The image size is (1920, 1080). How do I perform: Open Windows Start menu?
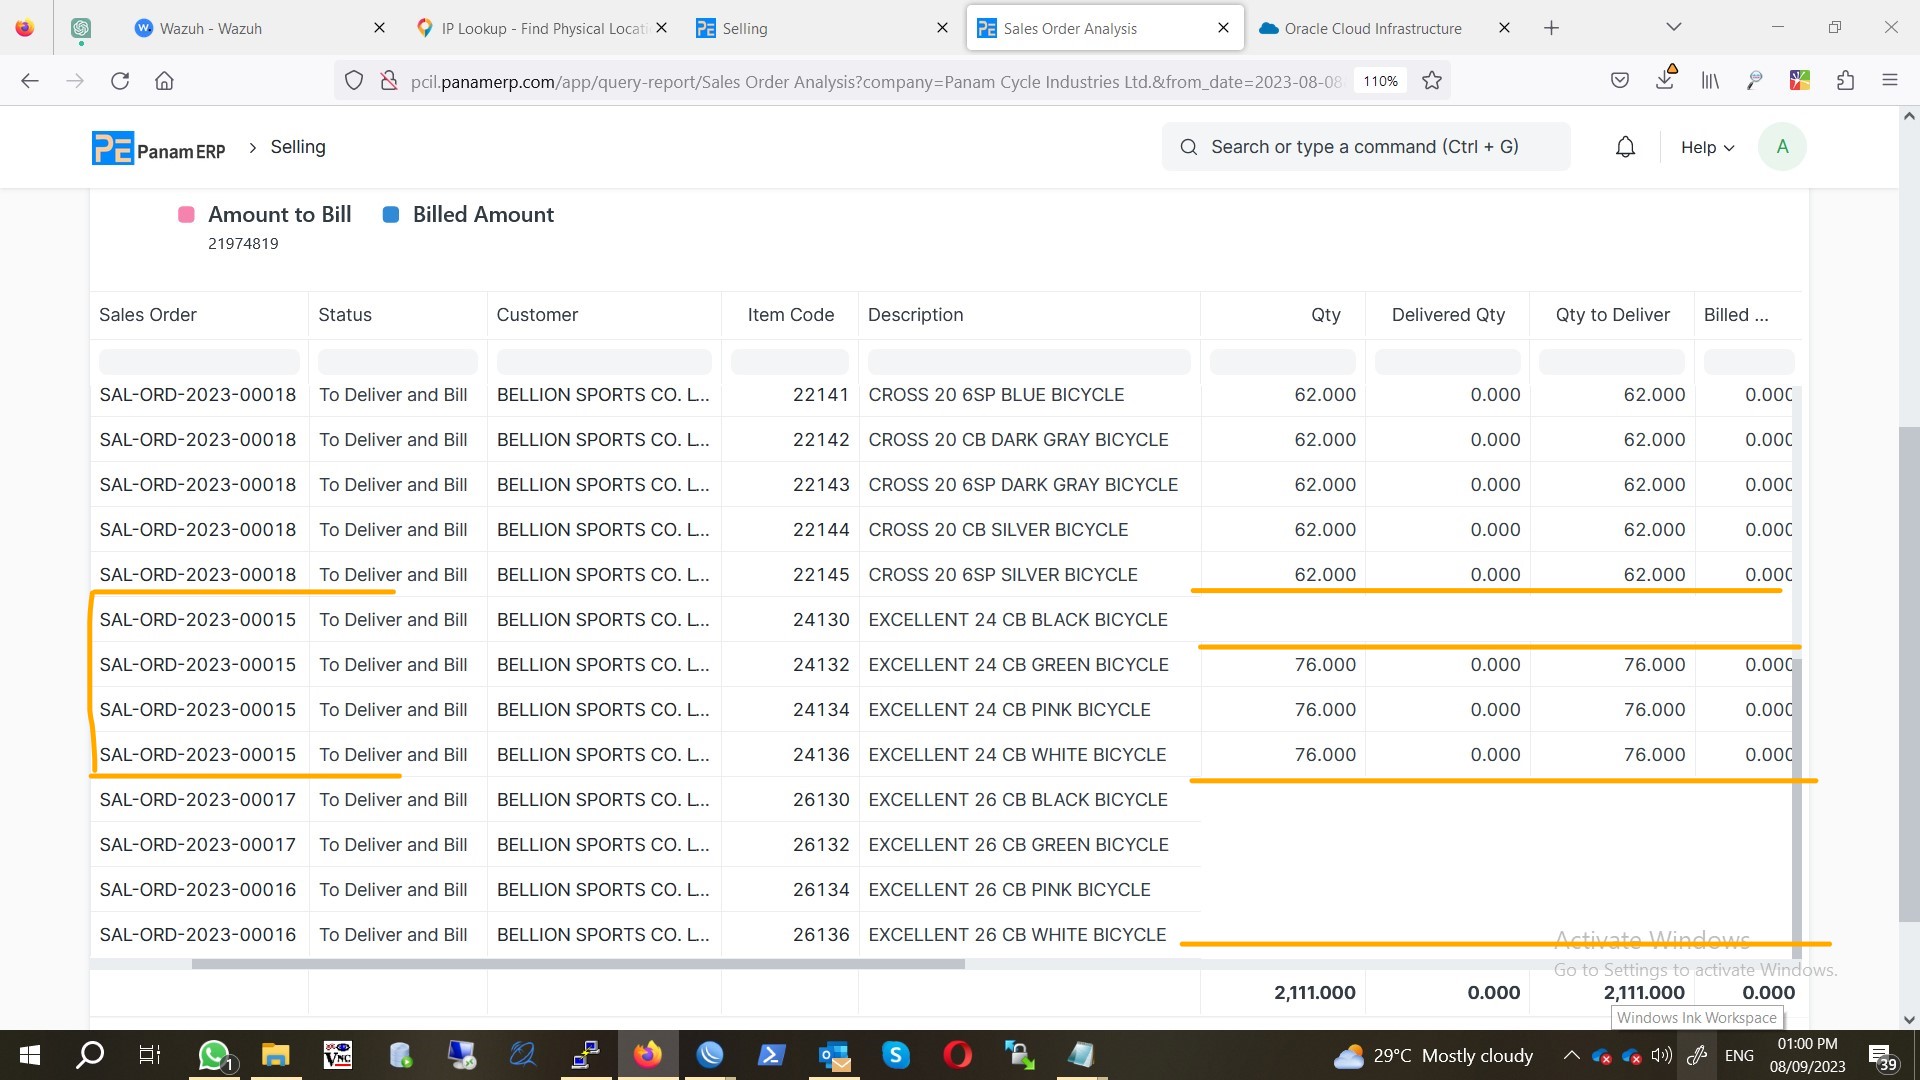click(30, 1055)
